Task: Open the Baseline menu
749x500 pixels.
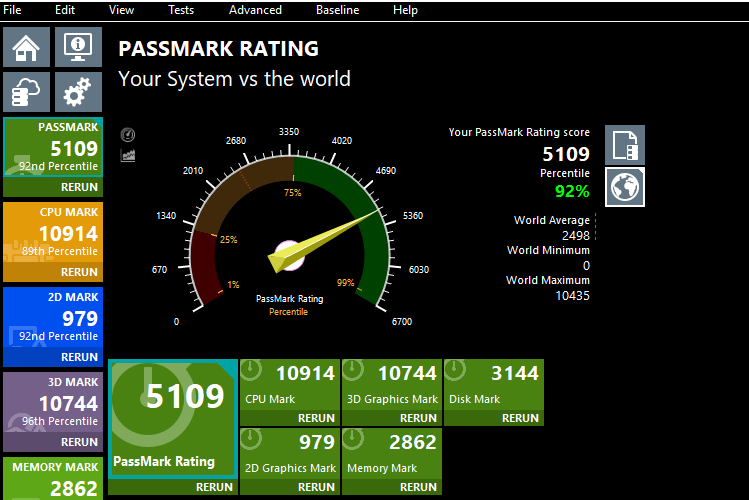Action: tap(337, 10)
